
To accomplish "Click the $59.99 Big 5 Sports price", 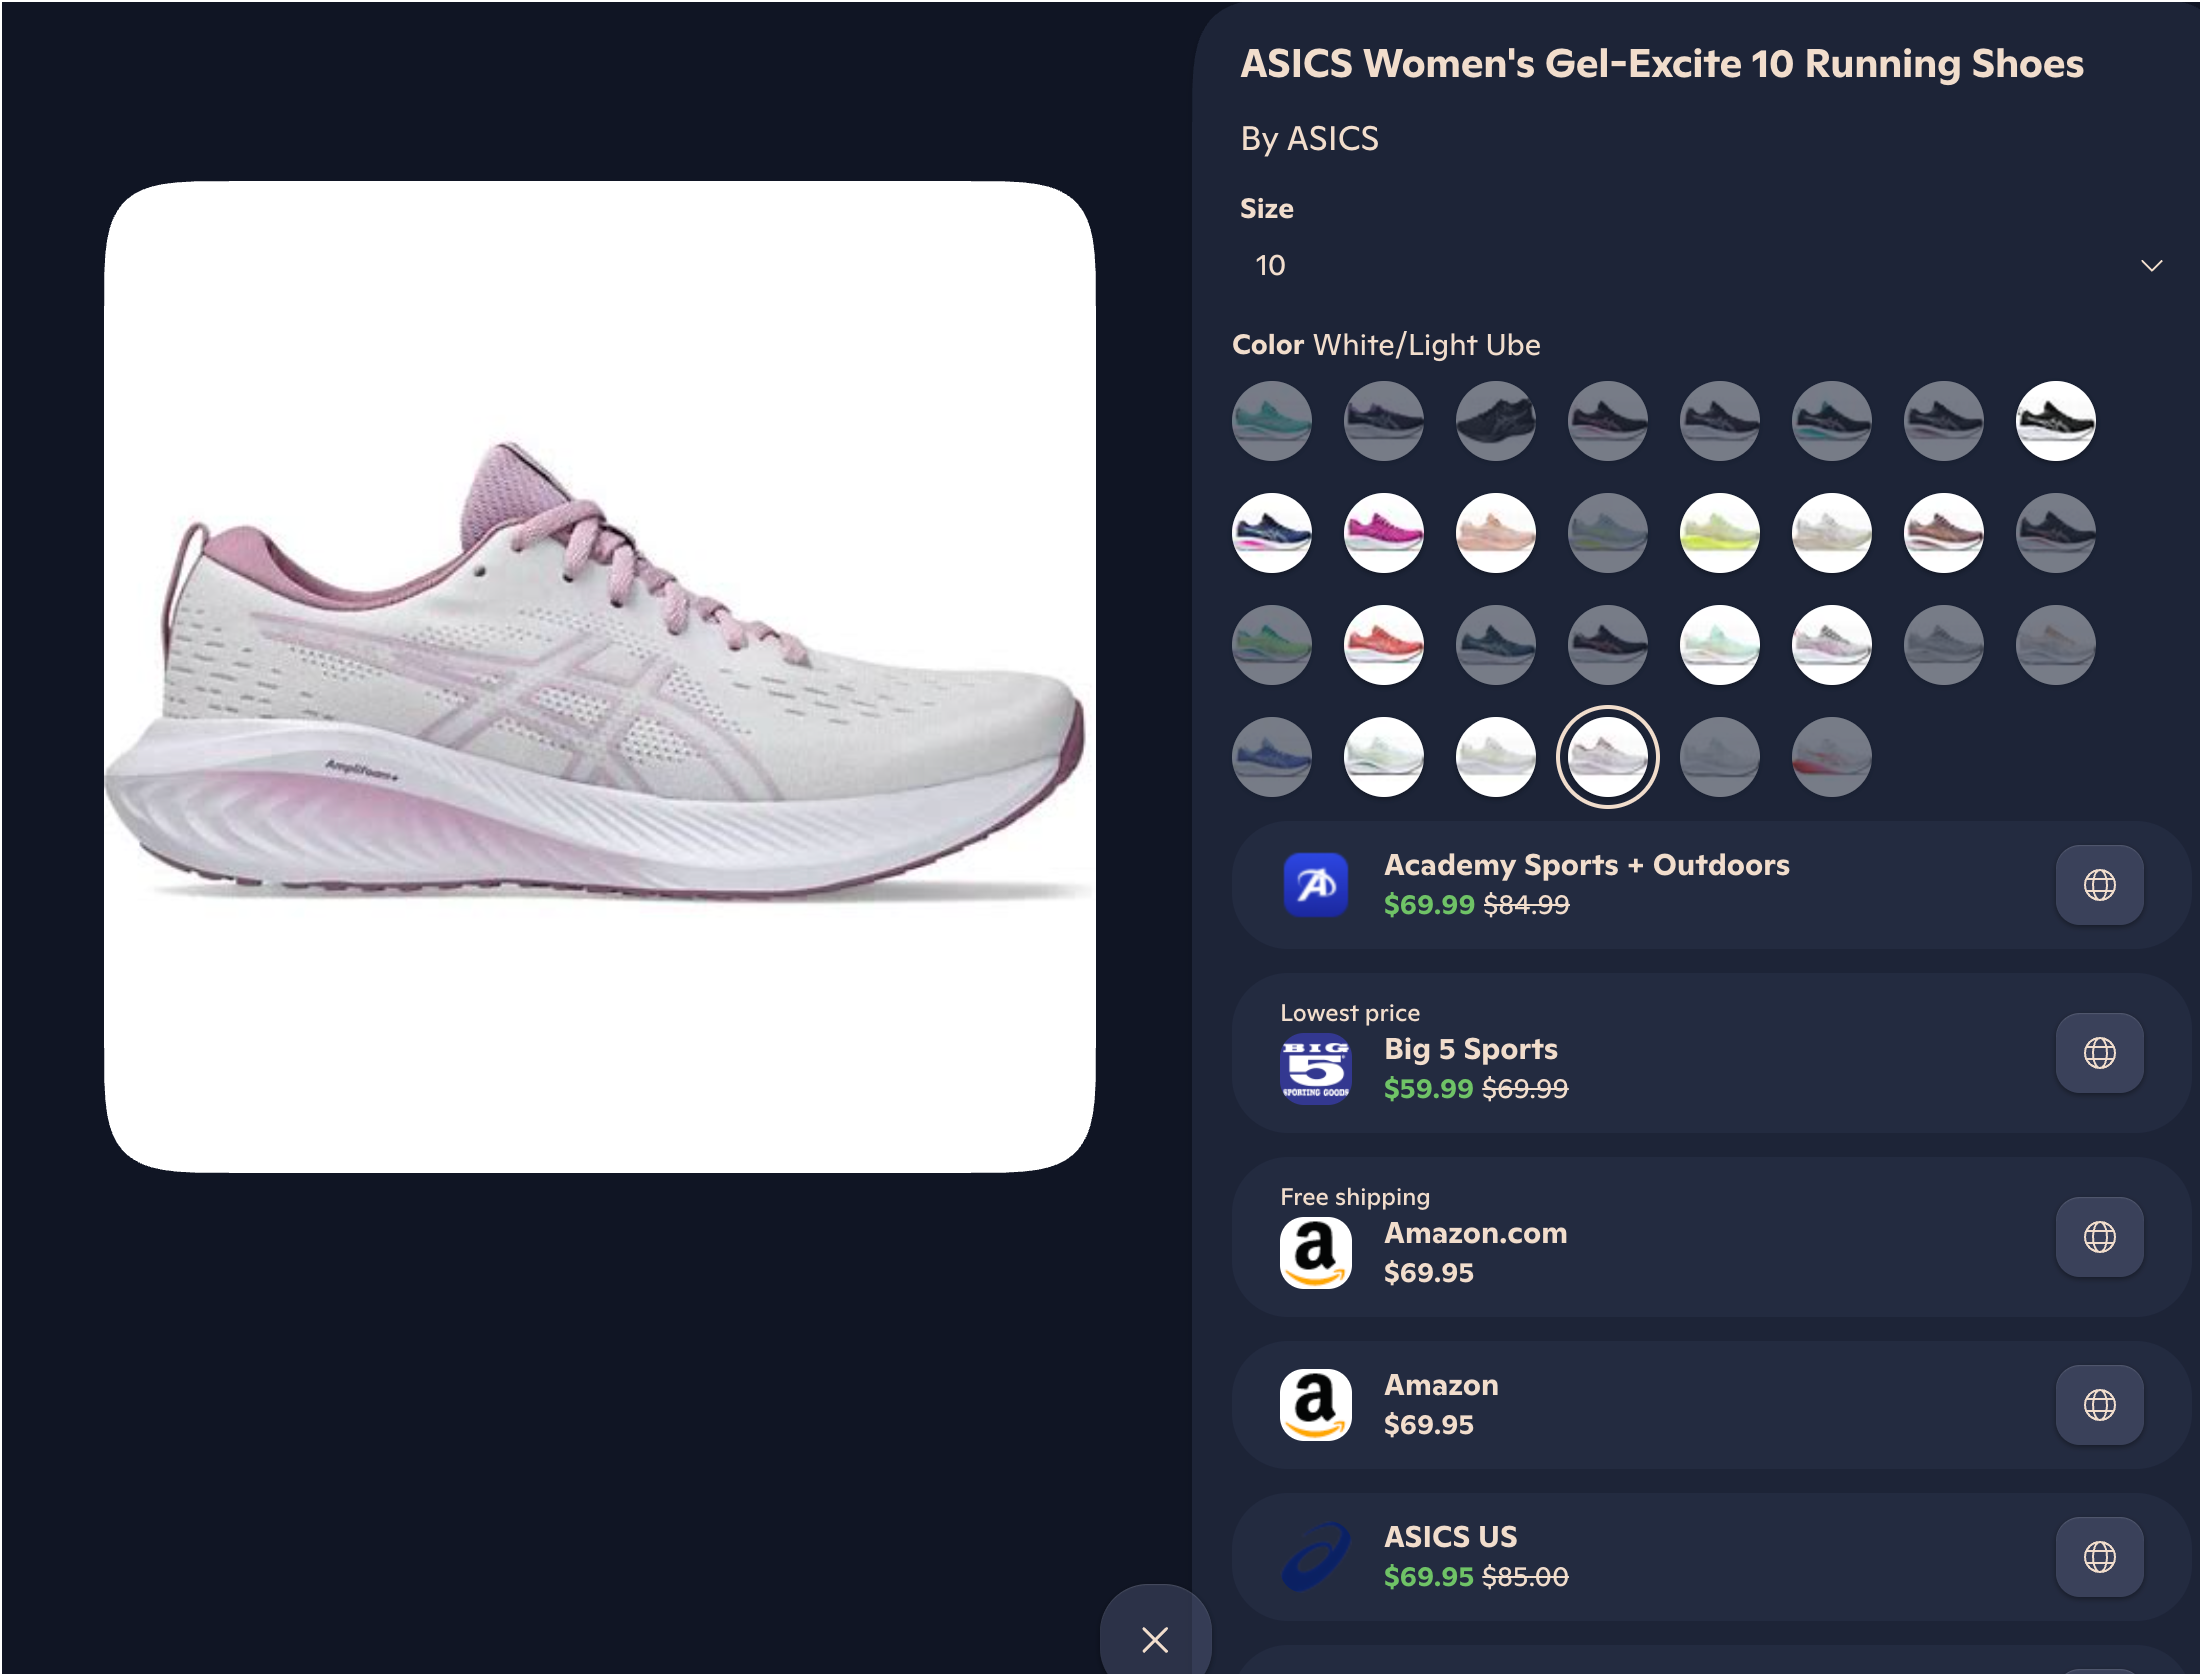I will [x=1428, y=1088].
